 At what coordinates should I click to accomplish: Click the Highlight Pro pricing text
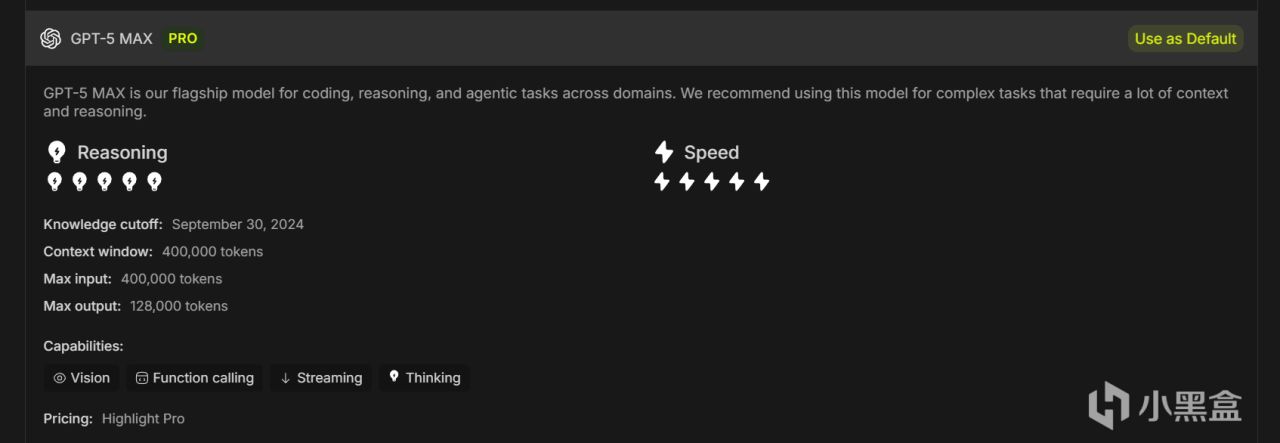click(143, 419)
